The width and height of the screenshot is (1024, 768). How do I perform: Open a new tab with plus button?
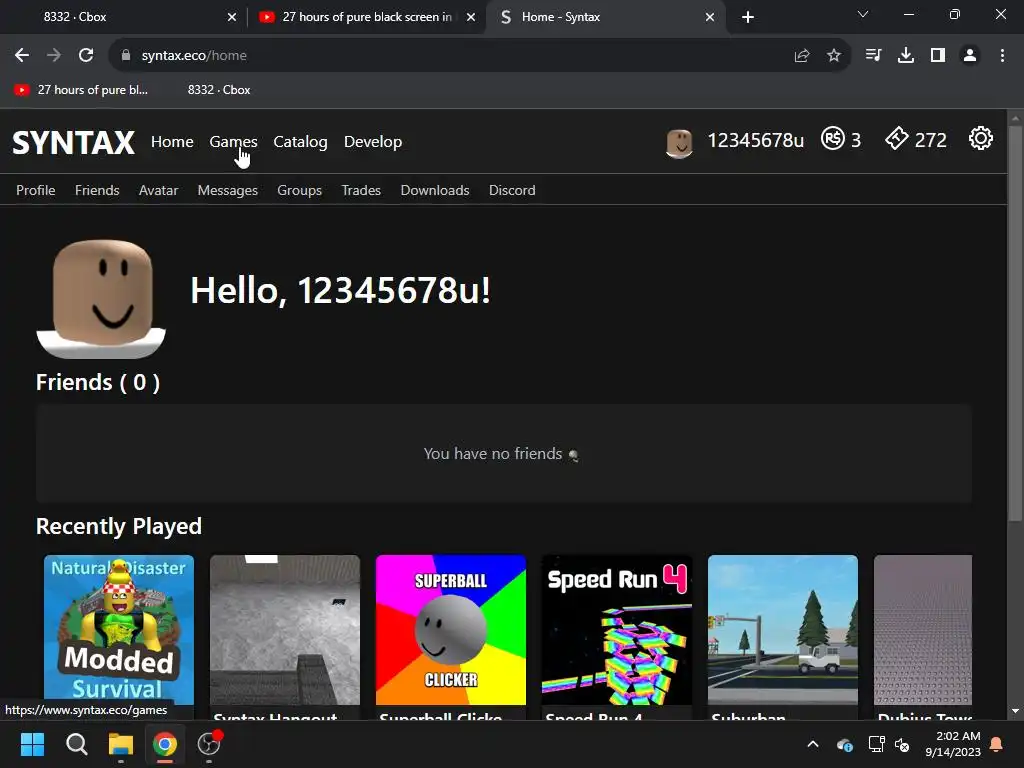tap(748, 17)
